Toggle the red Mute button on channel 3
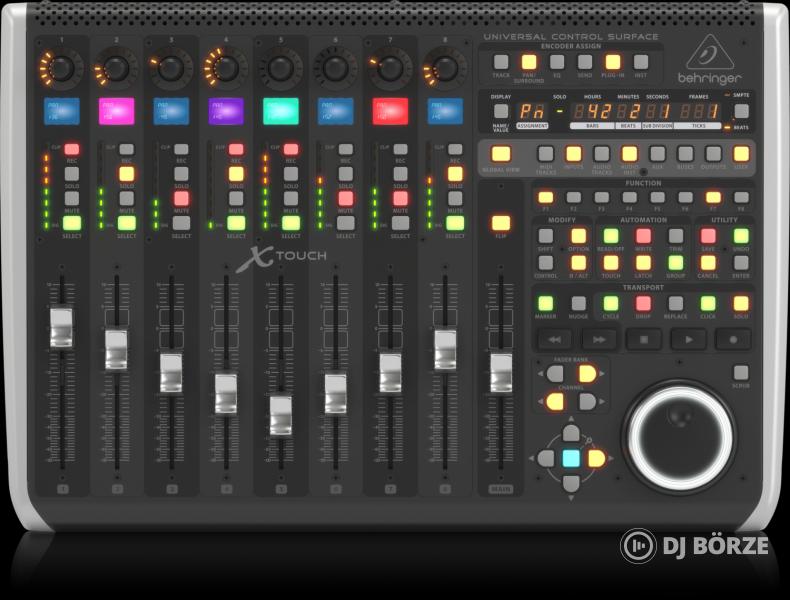Screen dimensions: 790x600 click(181, 198)
